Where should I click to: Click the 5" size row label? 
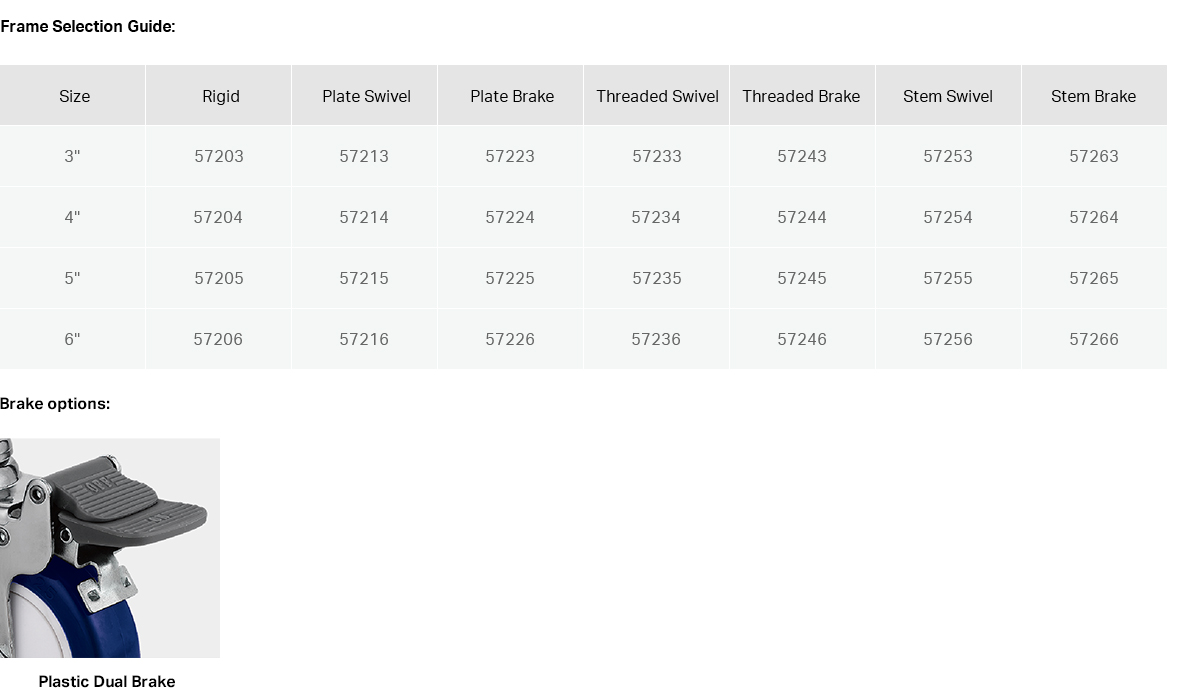[72, 278]
